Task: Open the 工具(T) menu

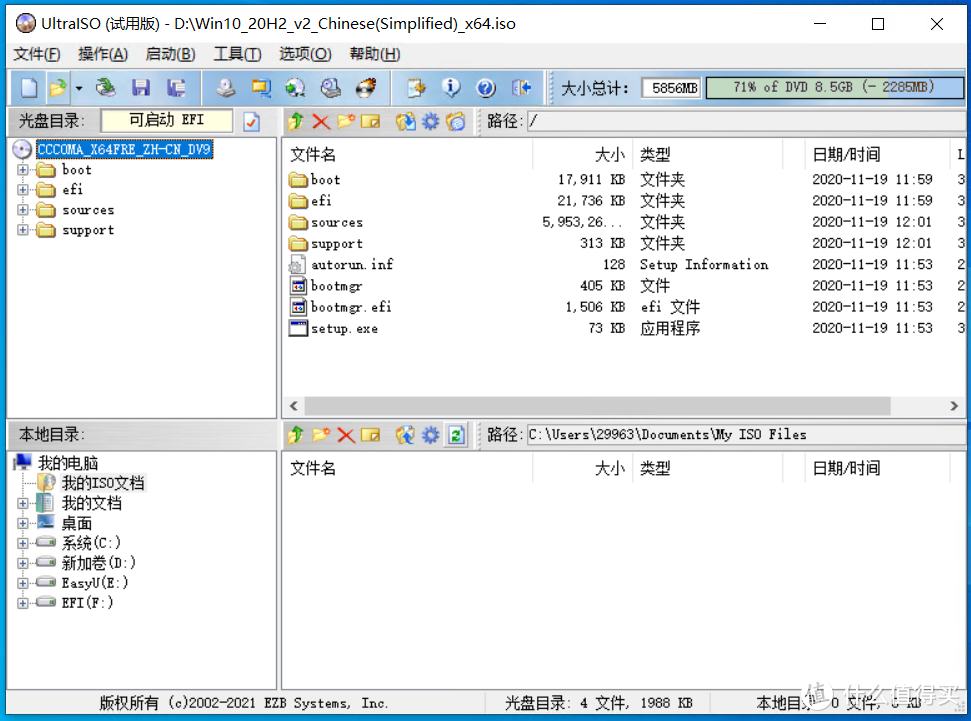Action: [x=237, y=54]
